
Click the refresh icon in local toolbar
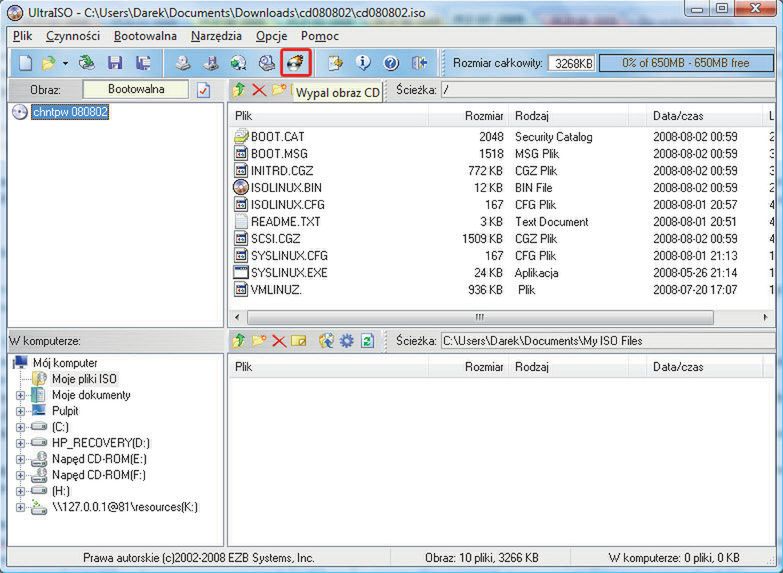[x=367, y=341]
